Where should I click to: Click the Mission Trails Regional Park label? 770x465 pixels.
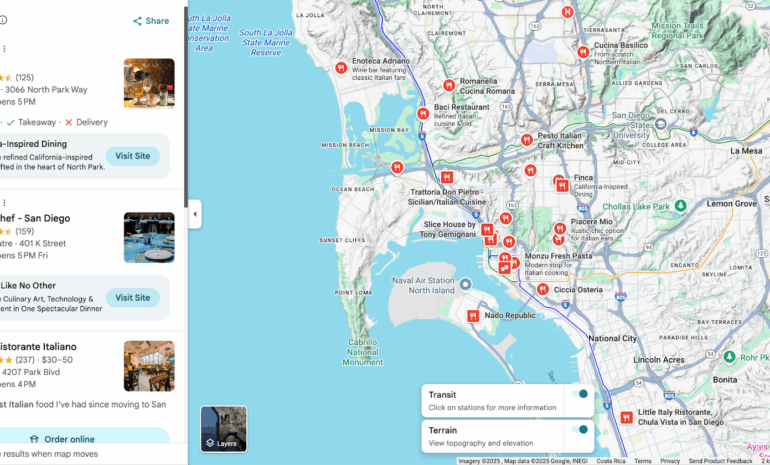(x=678, y=30)
